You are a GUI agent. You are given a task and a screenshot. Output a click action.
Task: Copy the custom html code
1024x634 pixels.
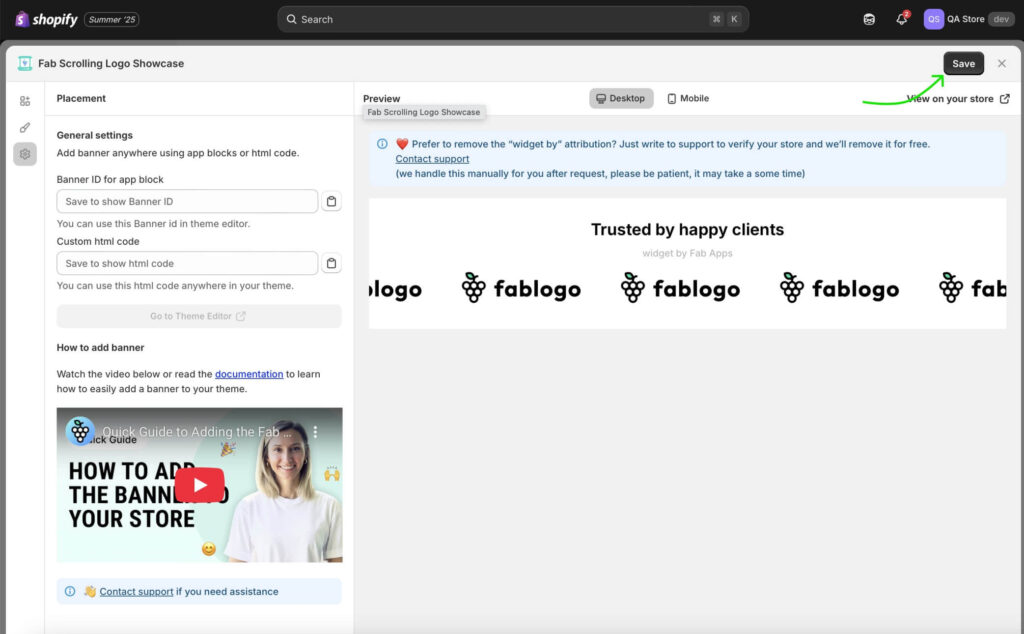coord(331,263)
